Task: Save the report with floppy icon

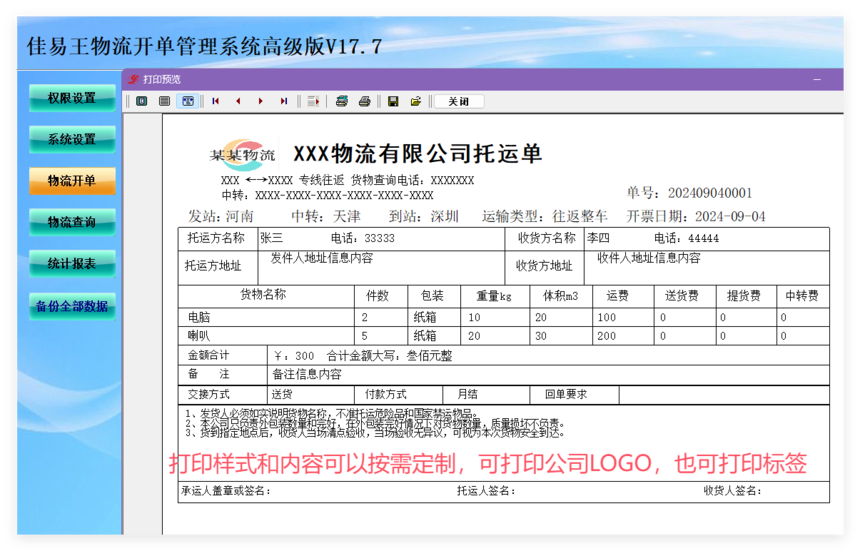Action: [x=393, y=101]
